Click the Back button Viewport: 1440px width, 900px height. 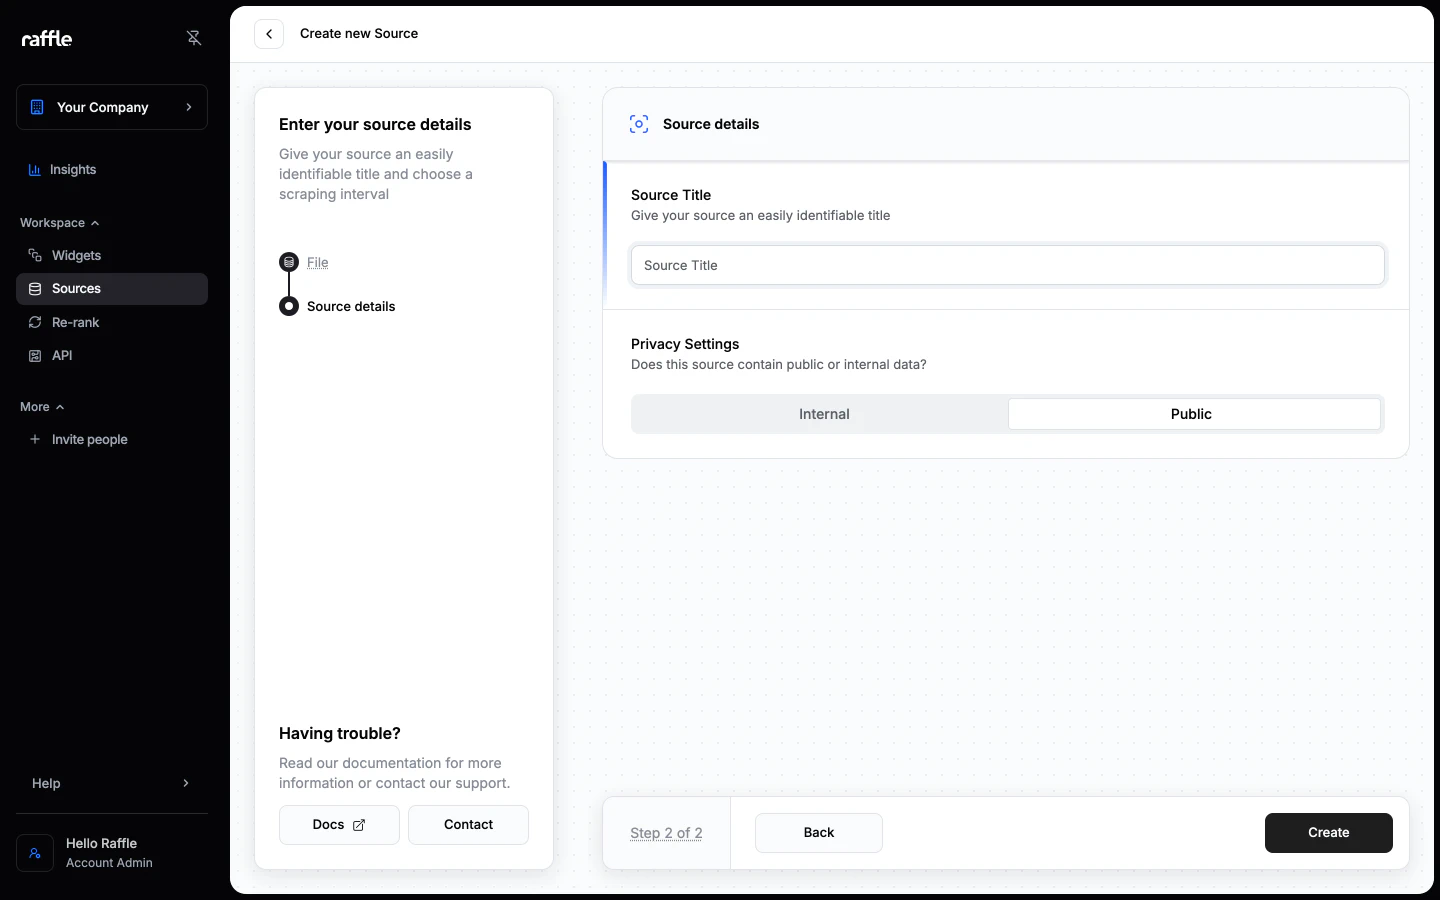point(819,833)
